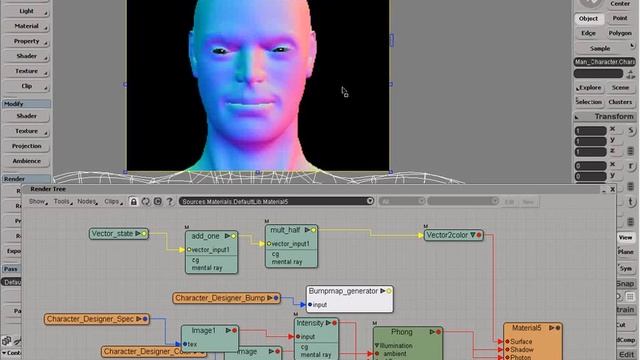Image resolution: width=640 pixels, height=360 pixels.
Task: Open the Show menu in Render Tree
Action: point(38,201)
